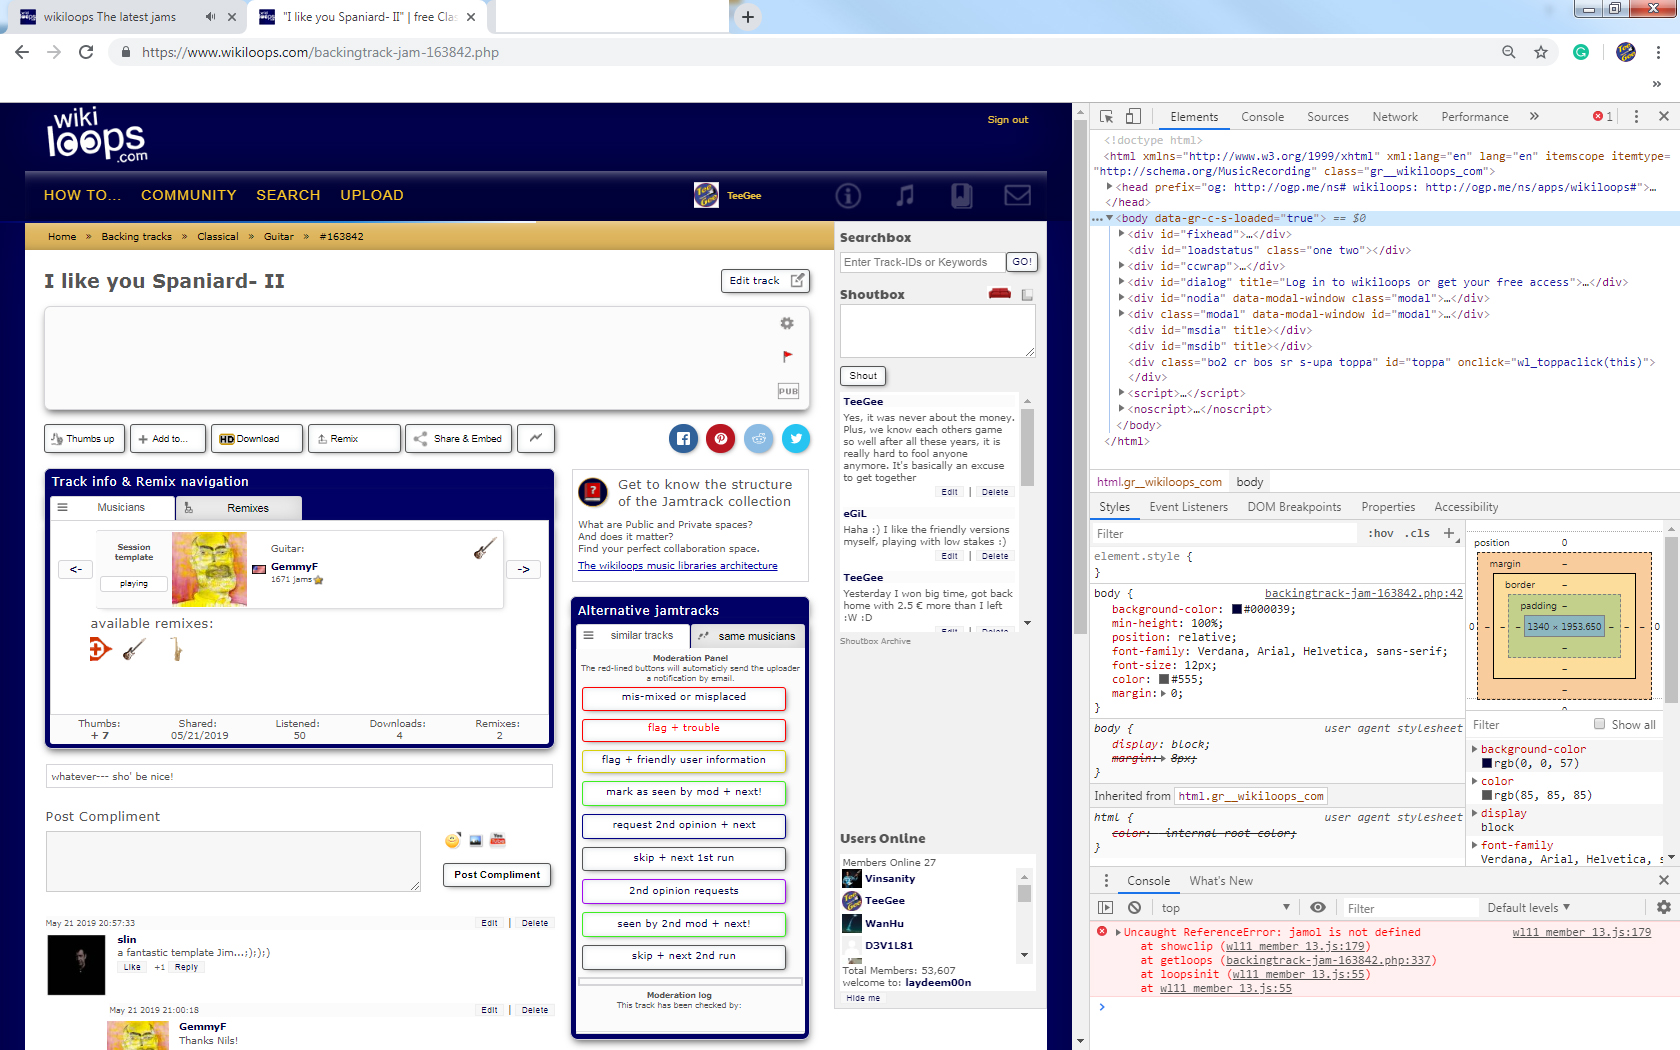This screenshot has width=1680, height=1050.
Task: Share track on Facebook
Action: pos(683,438)
